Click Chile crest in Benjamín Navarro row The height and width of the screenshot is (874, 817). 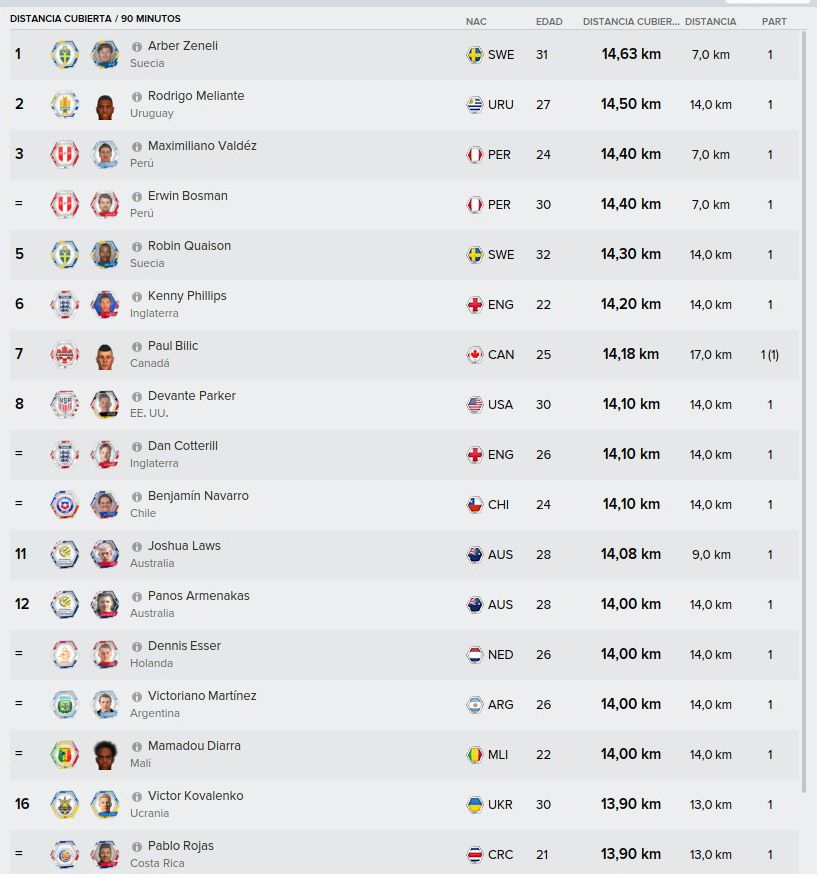[x=65, y=504]
